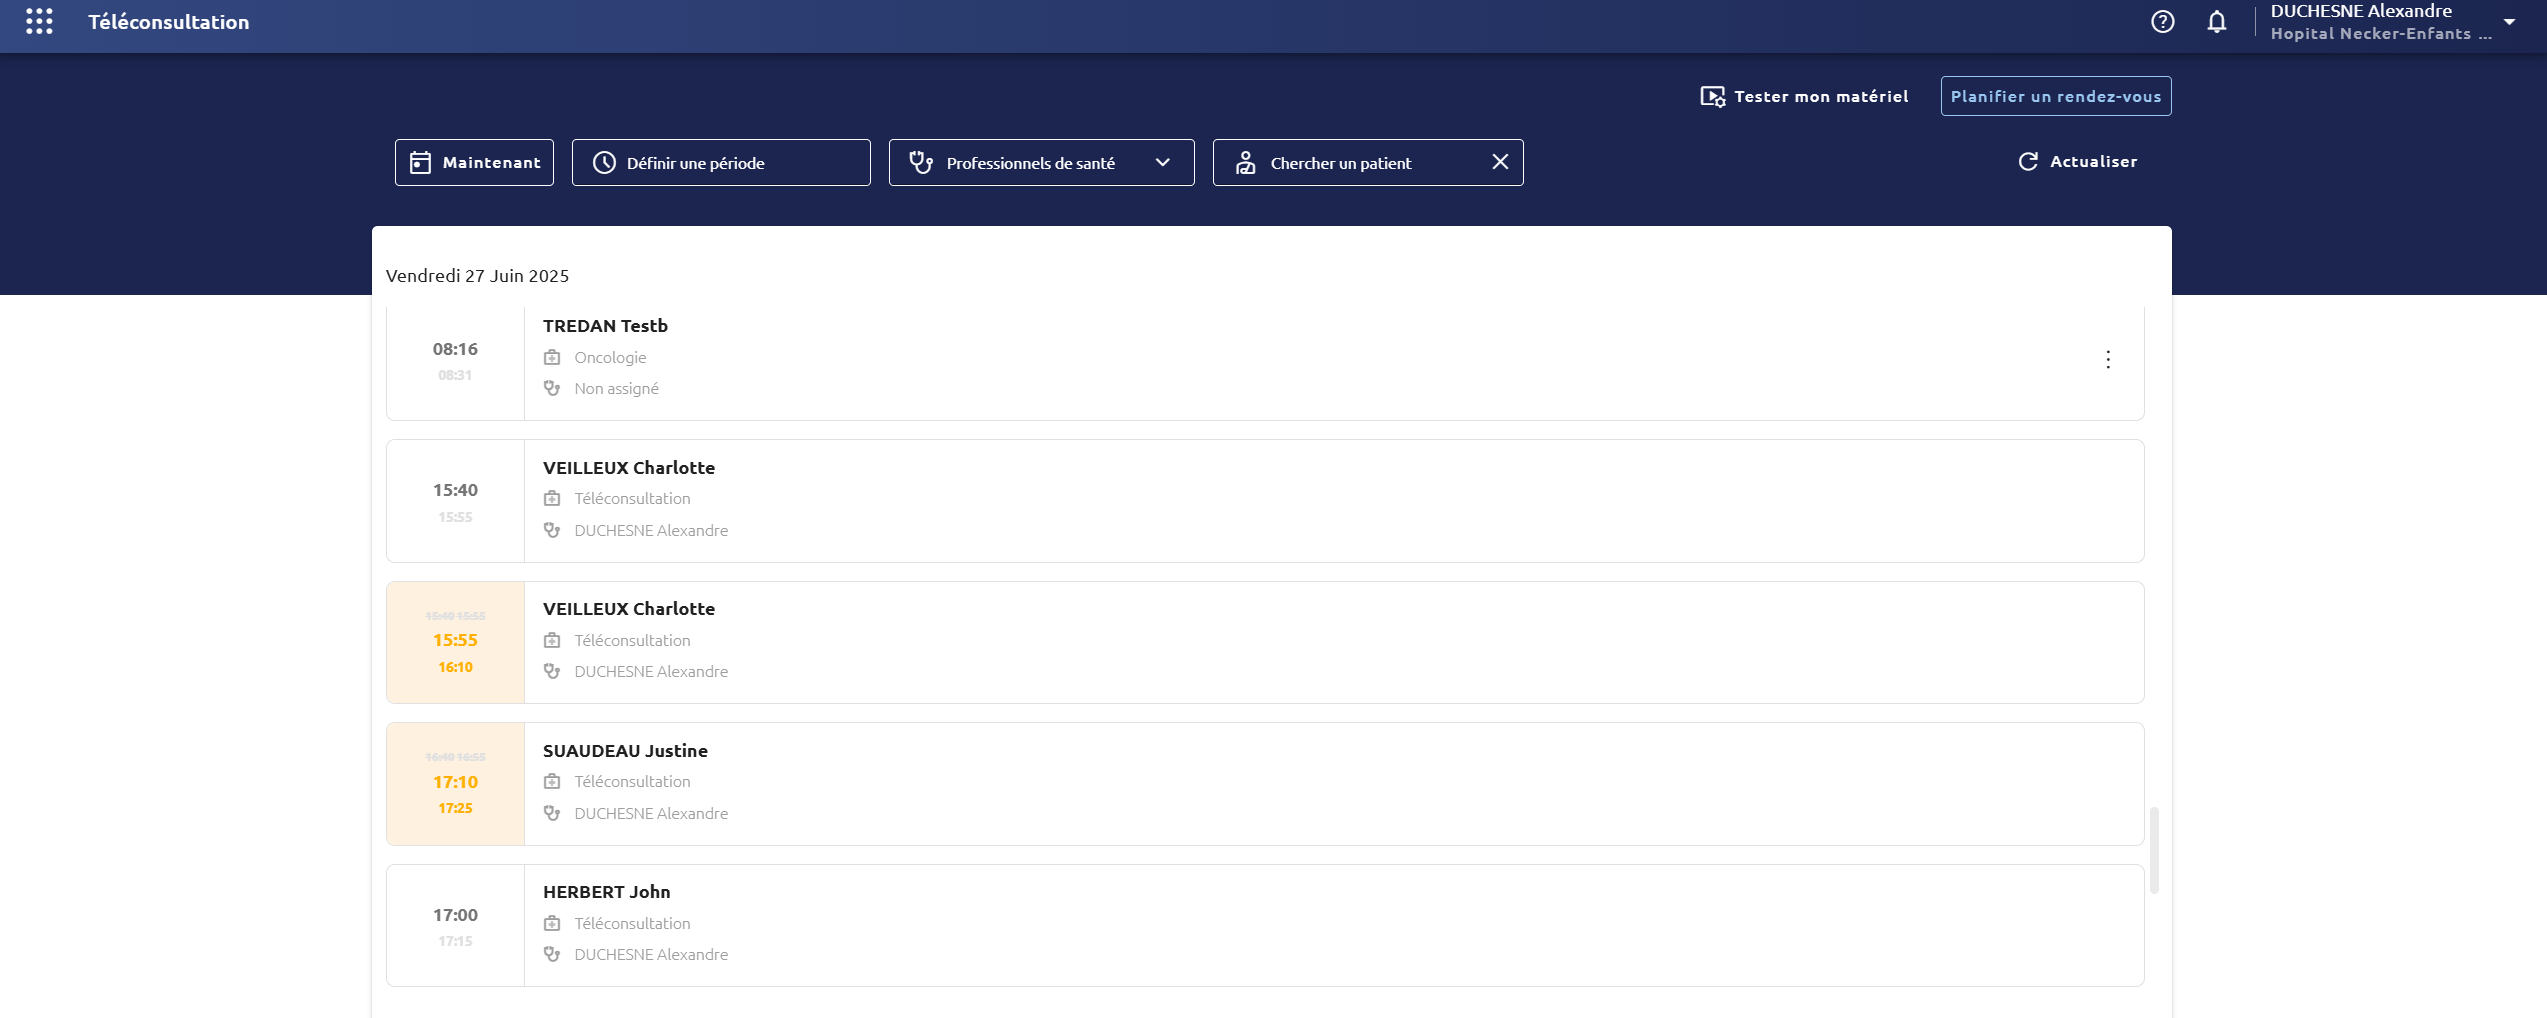Click the stethoscope icon in Professionnels de santé
This screenshot has height=1018, width=2547.
[x=921, y=162]
